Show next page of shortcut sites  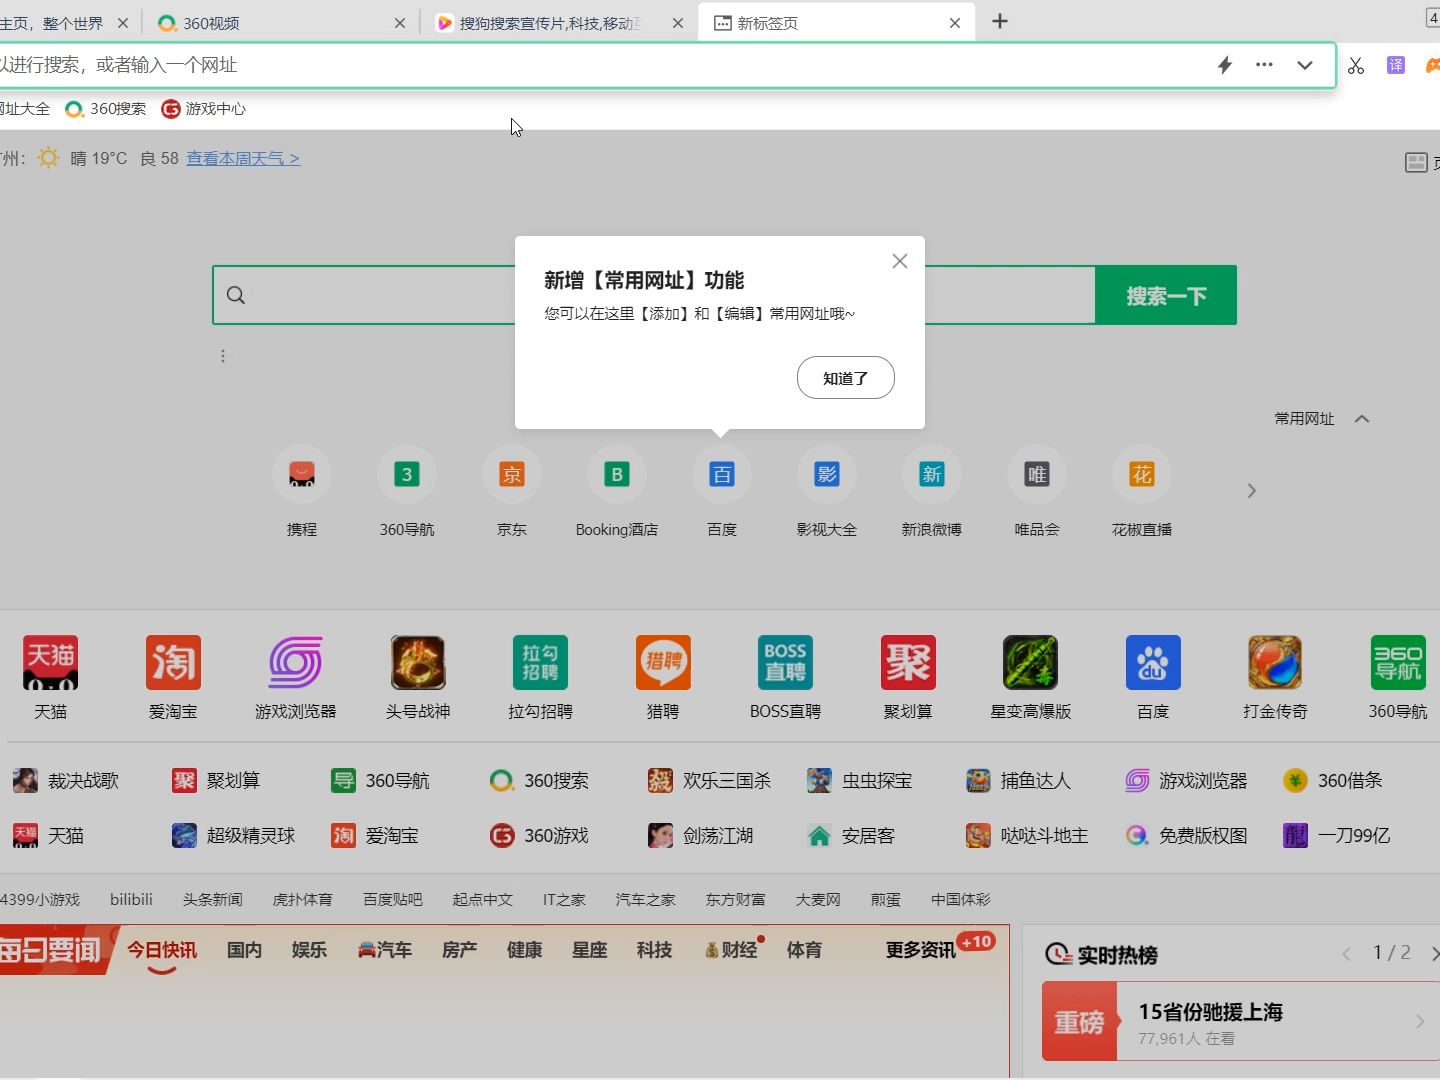[1251, 491]
